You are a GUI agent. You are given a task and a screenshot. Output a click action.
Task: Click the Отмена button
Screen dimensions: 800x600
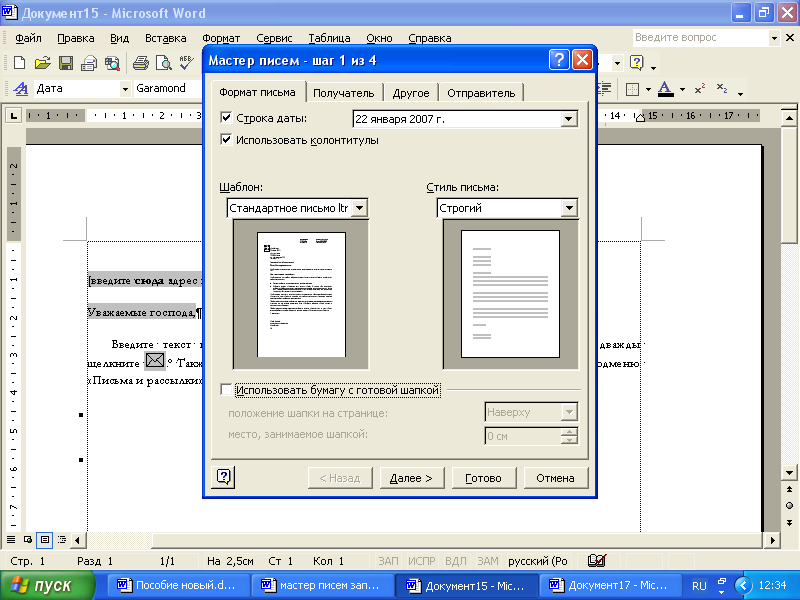(556, 478)
